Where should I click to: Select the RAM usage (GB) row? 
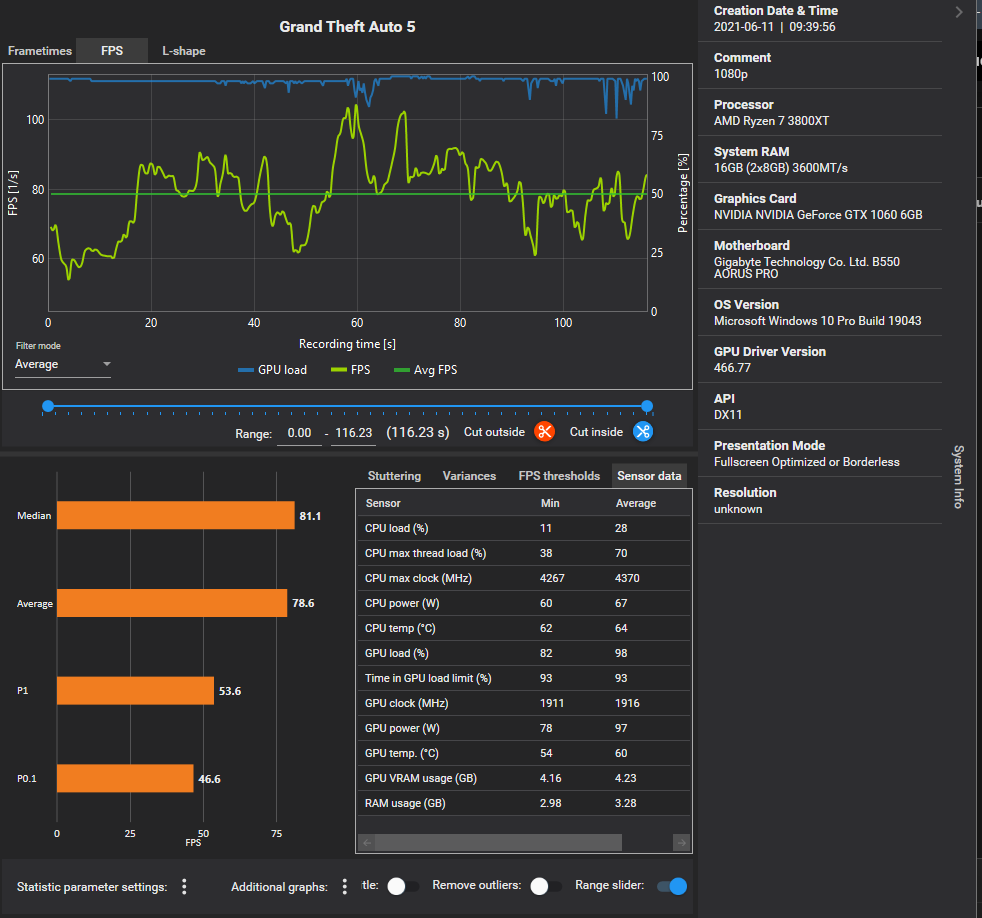pos(524,803)
